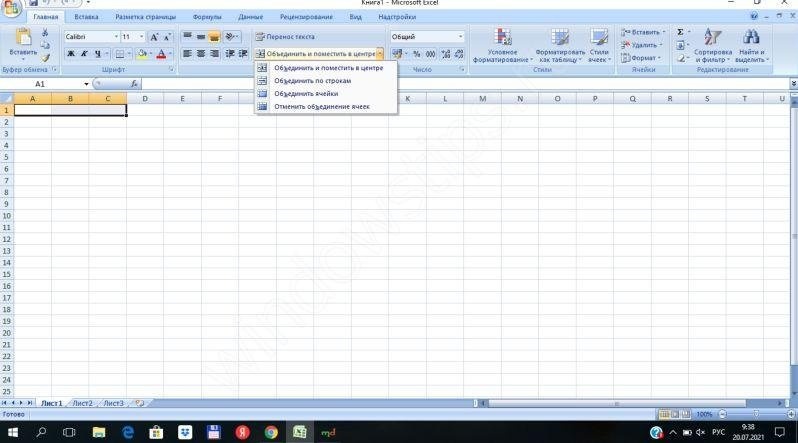Image resolution: width=798 pixels, height=443 pixels.
Task: Open Условное форматирование dropdown
Action: tap(502, 46)
